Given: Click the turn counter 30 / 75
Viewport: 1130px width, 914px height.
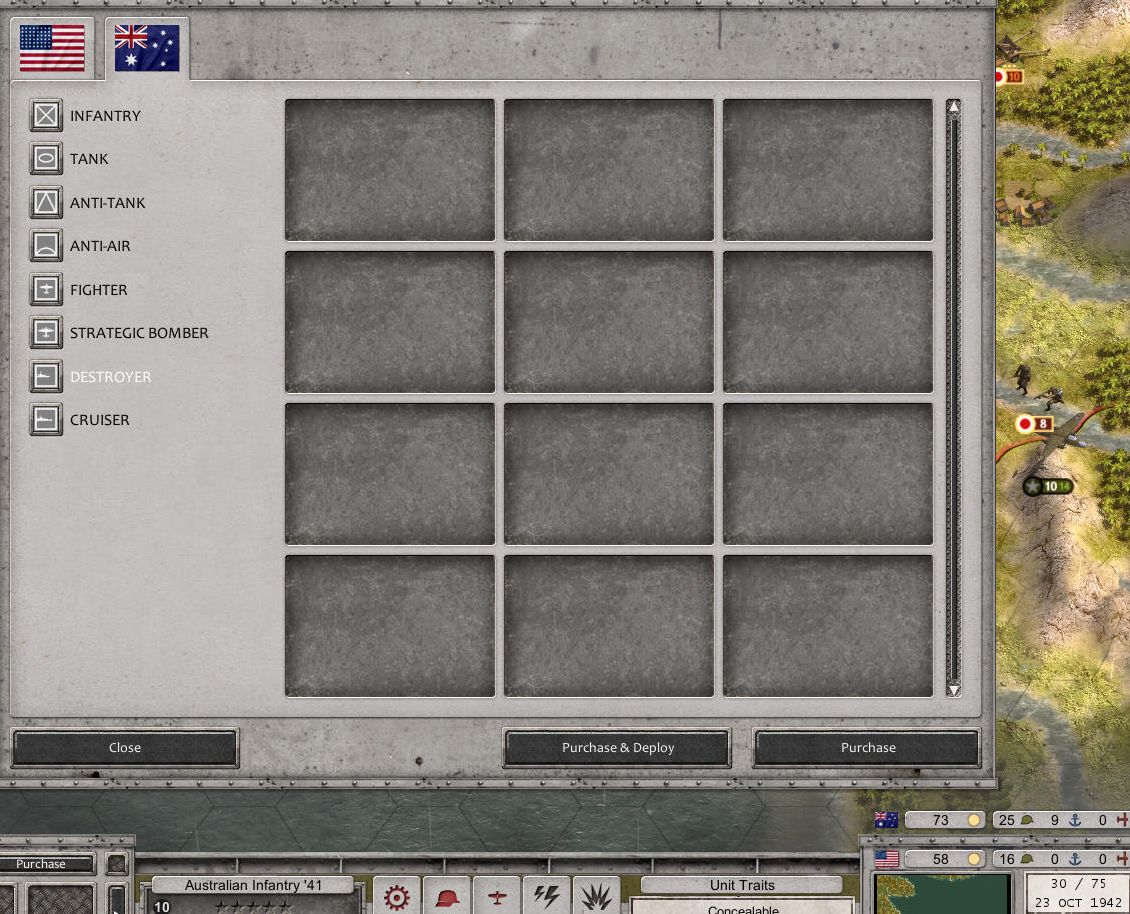Looking at the screenshot, I should click(1078, 884).
